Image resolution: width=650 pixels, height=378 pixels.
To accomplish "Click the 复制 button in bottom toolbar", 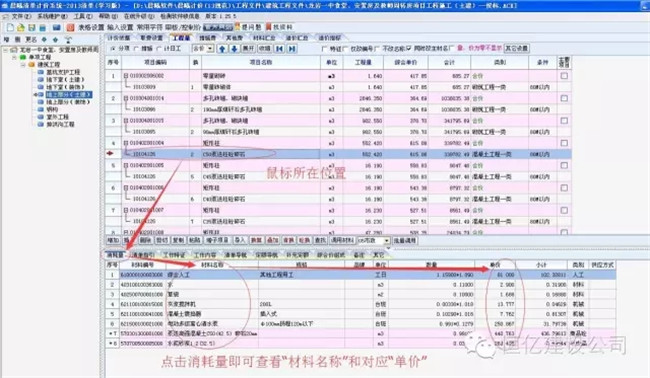I will [178, 240].
